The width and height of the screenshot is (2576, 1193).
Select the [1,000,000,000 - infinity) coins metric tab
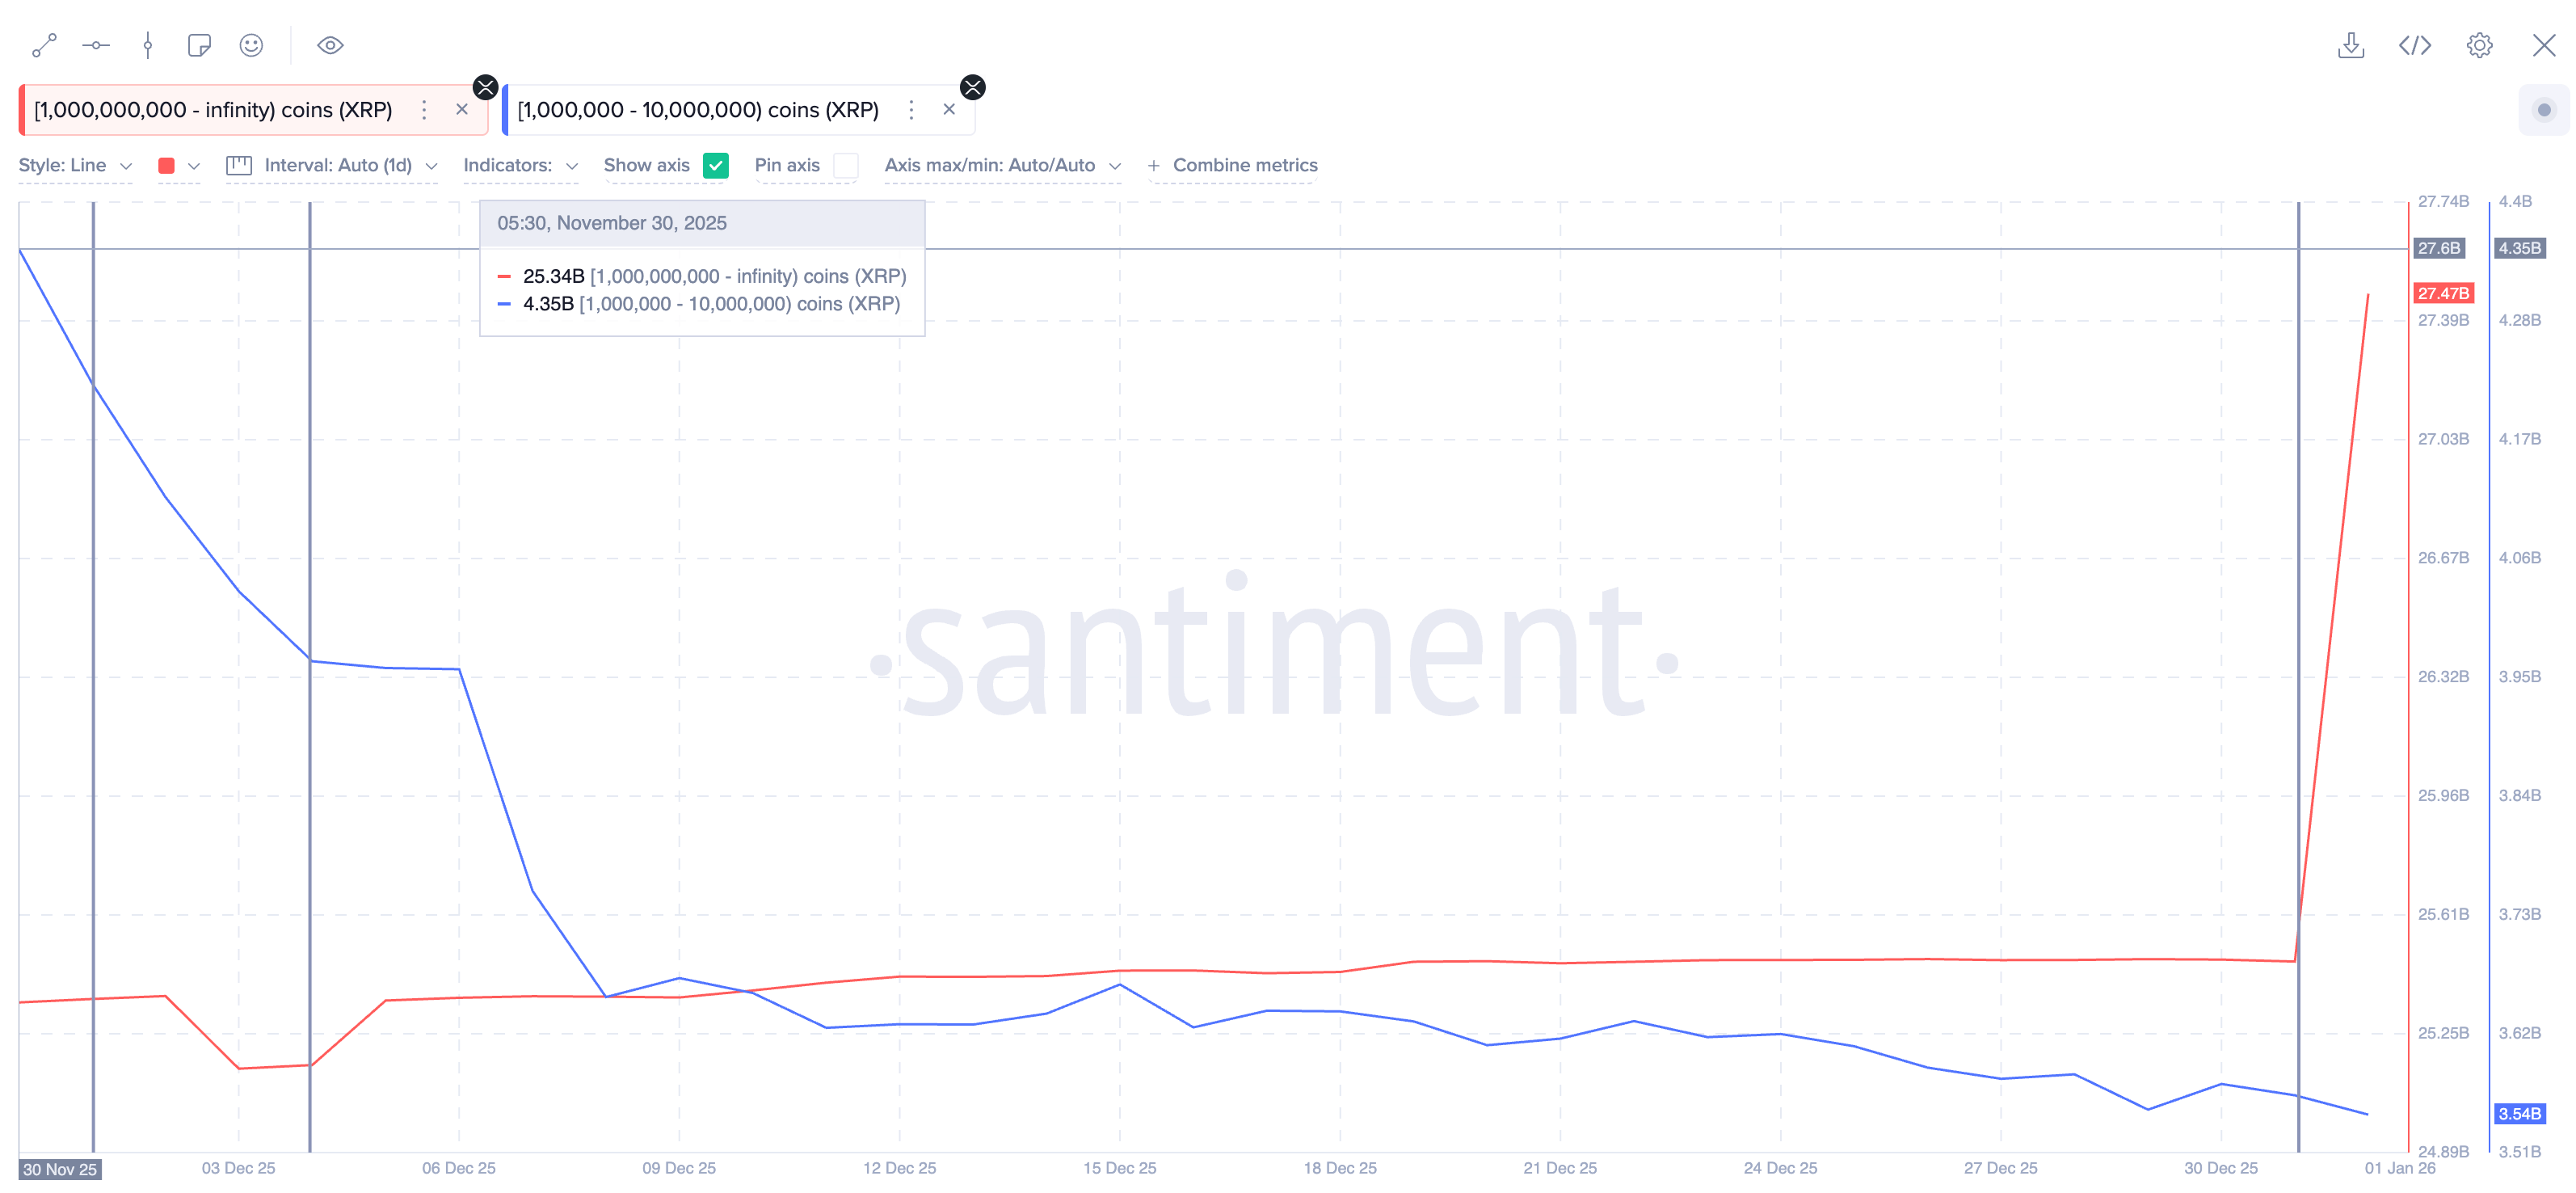[x=213, y=110]
